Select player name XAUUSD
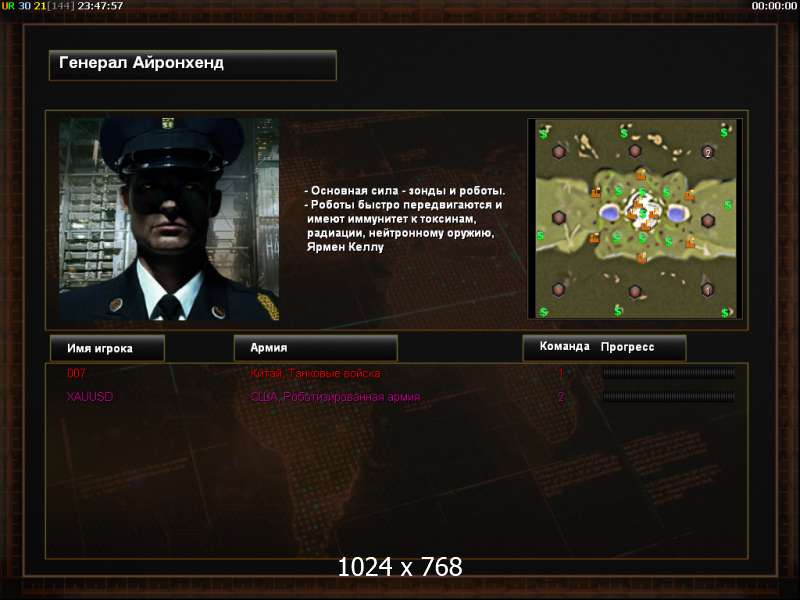 tap(90, 396)
